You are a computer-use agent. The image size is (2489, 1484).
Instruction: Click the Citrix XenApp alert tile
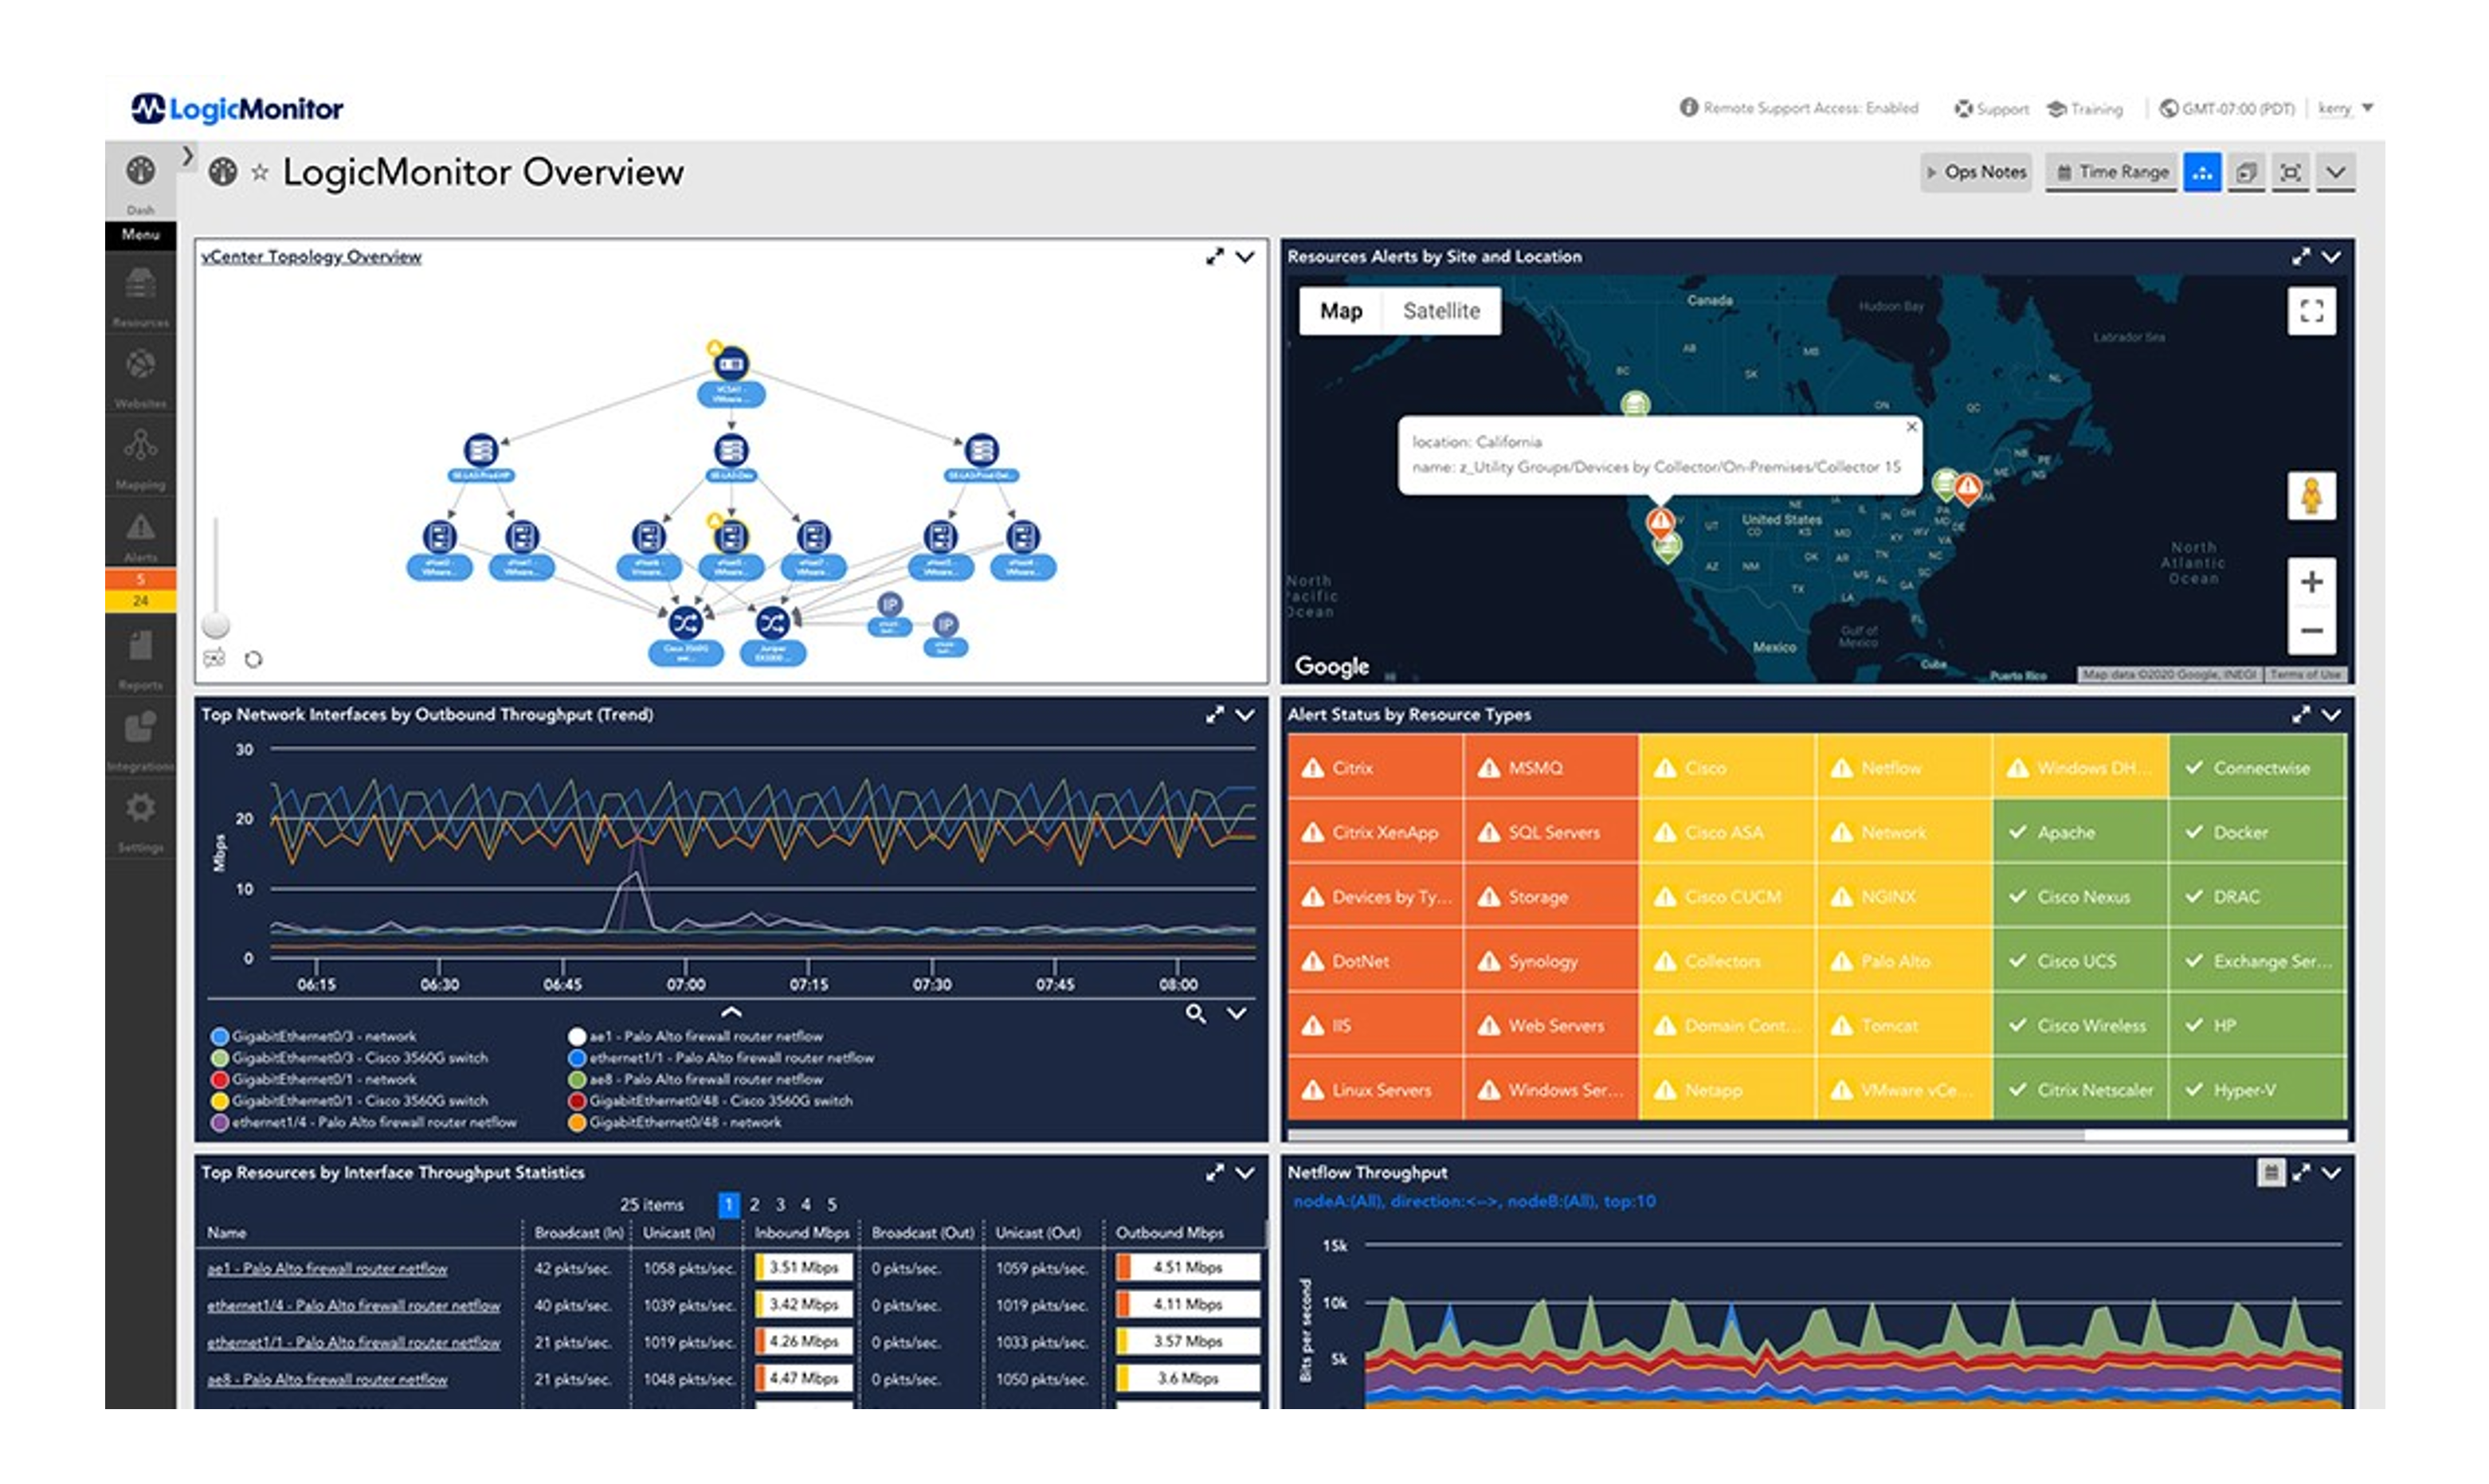(1375, 832)
